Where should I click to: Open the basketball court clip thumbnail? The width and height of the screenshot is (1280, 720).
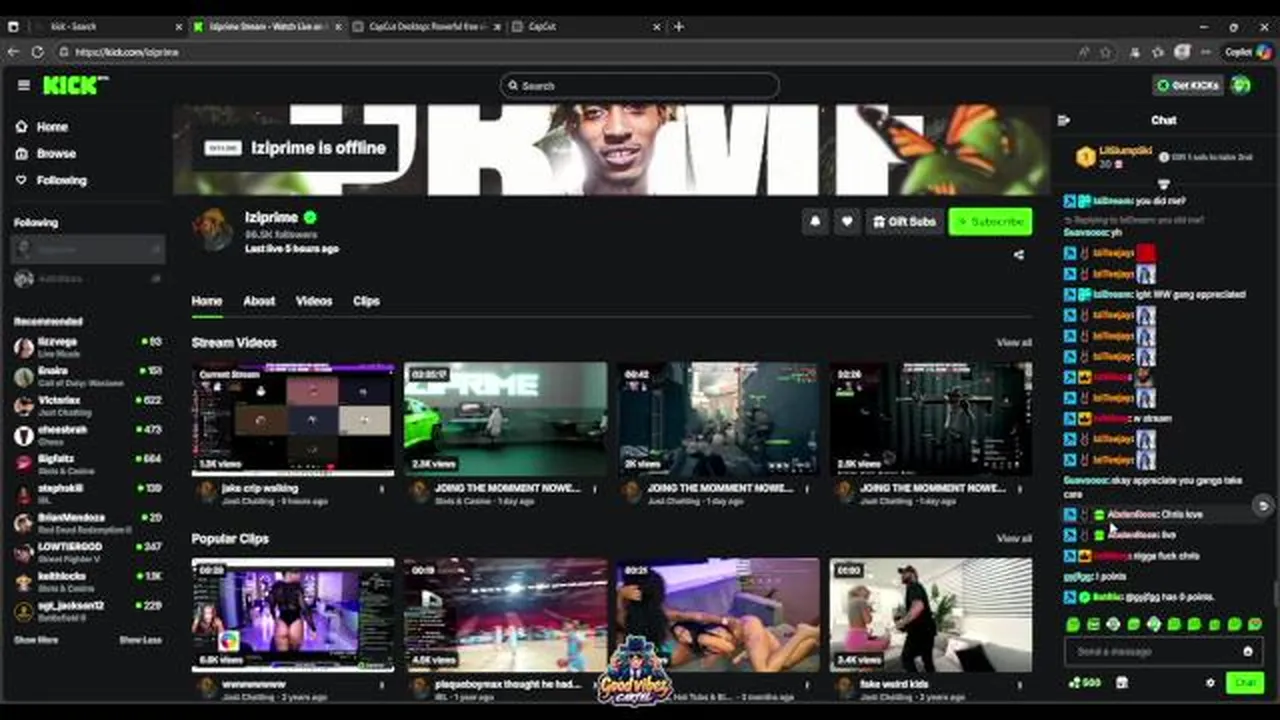point(505,615)
